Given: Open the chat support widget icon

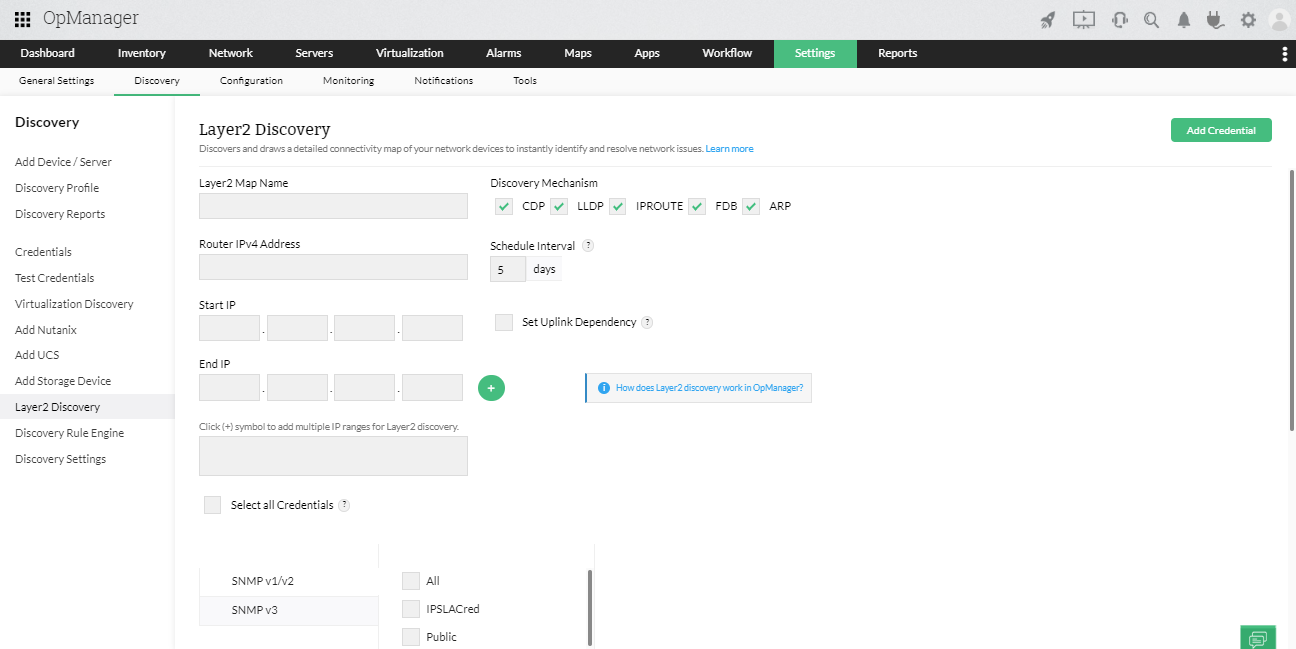Looking at the screenshot, I should 1258,638.
